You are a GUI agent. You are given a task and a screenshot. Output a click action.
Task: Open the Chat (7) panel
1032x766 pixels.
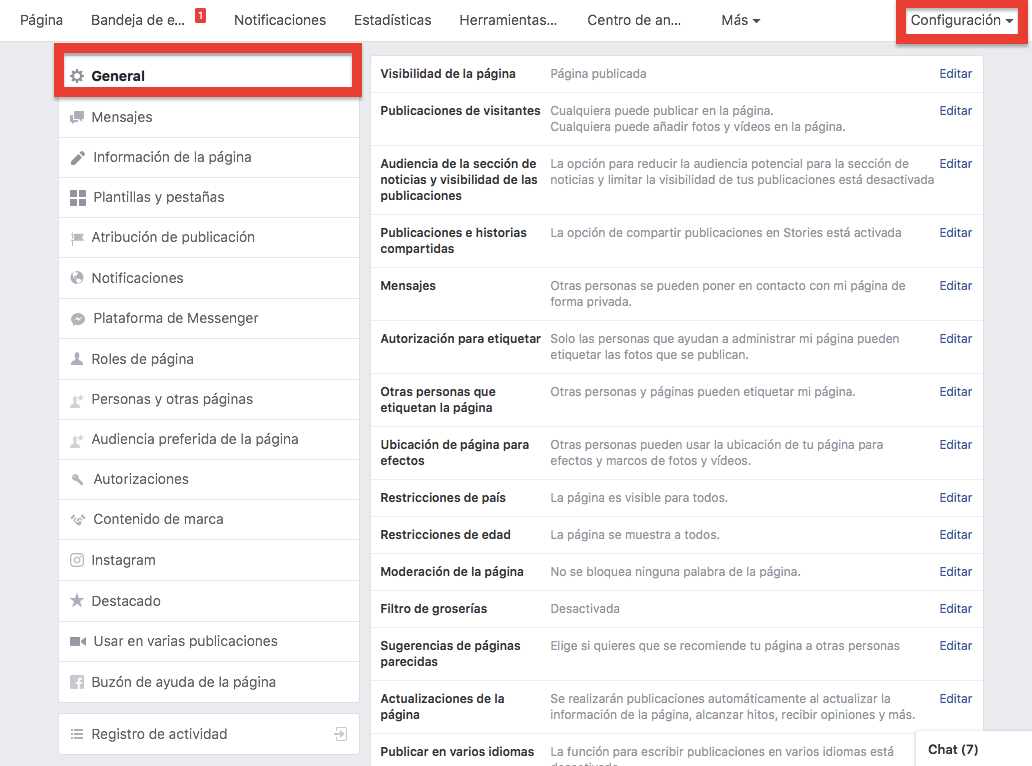tap(953, 749)
